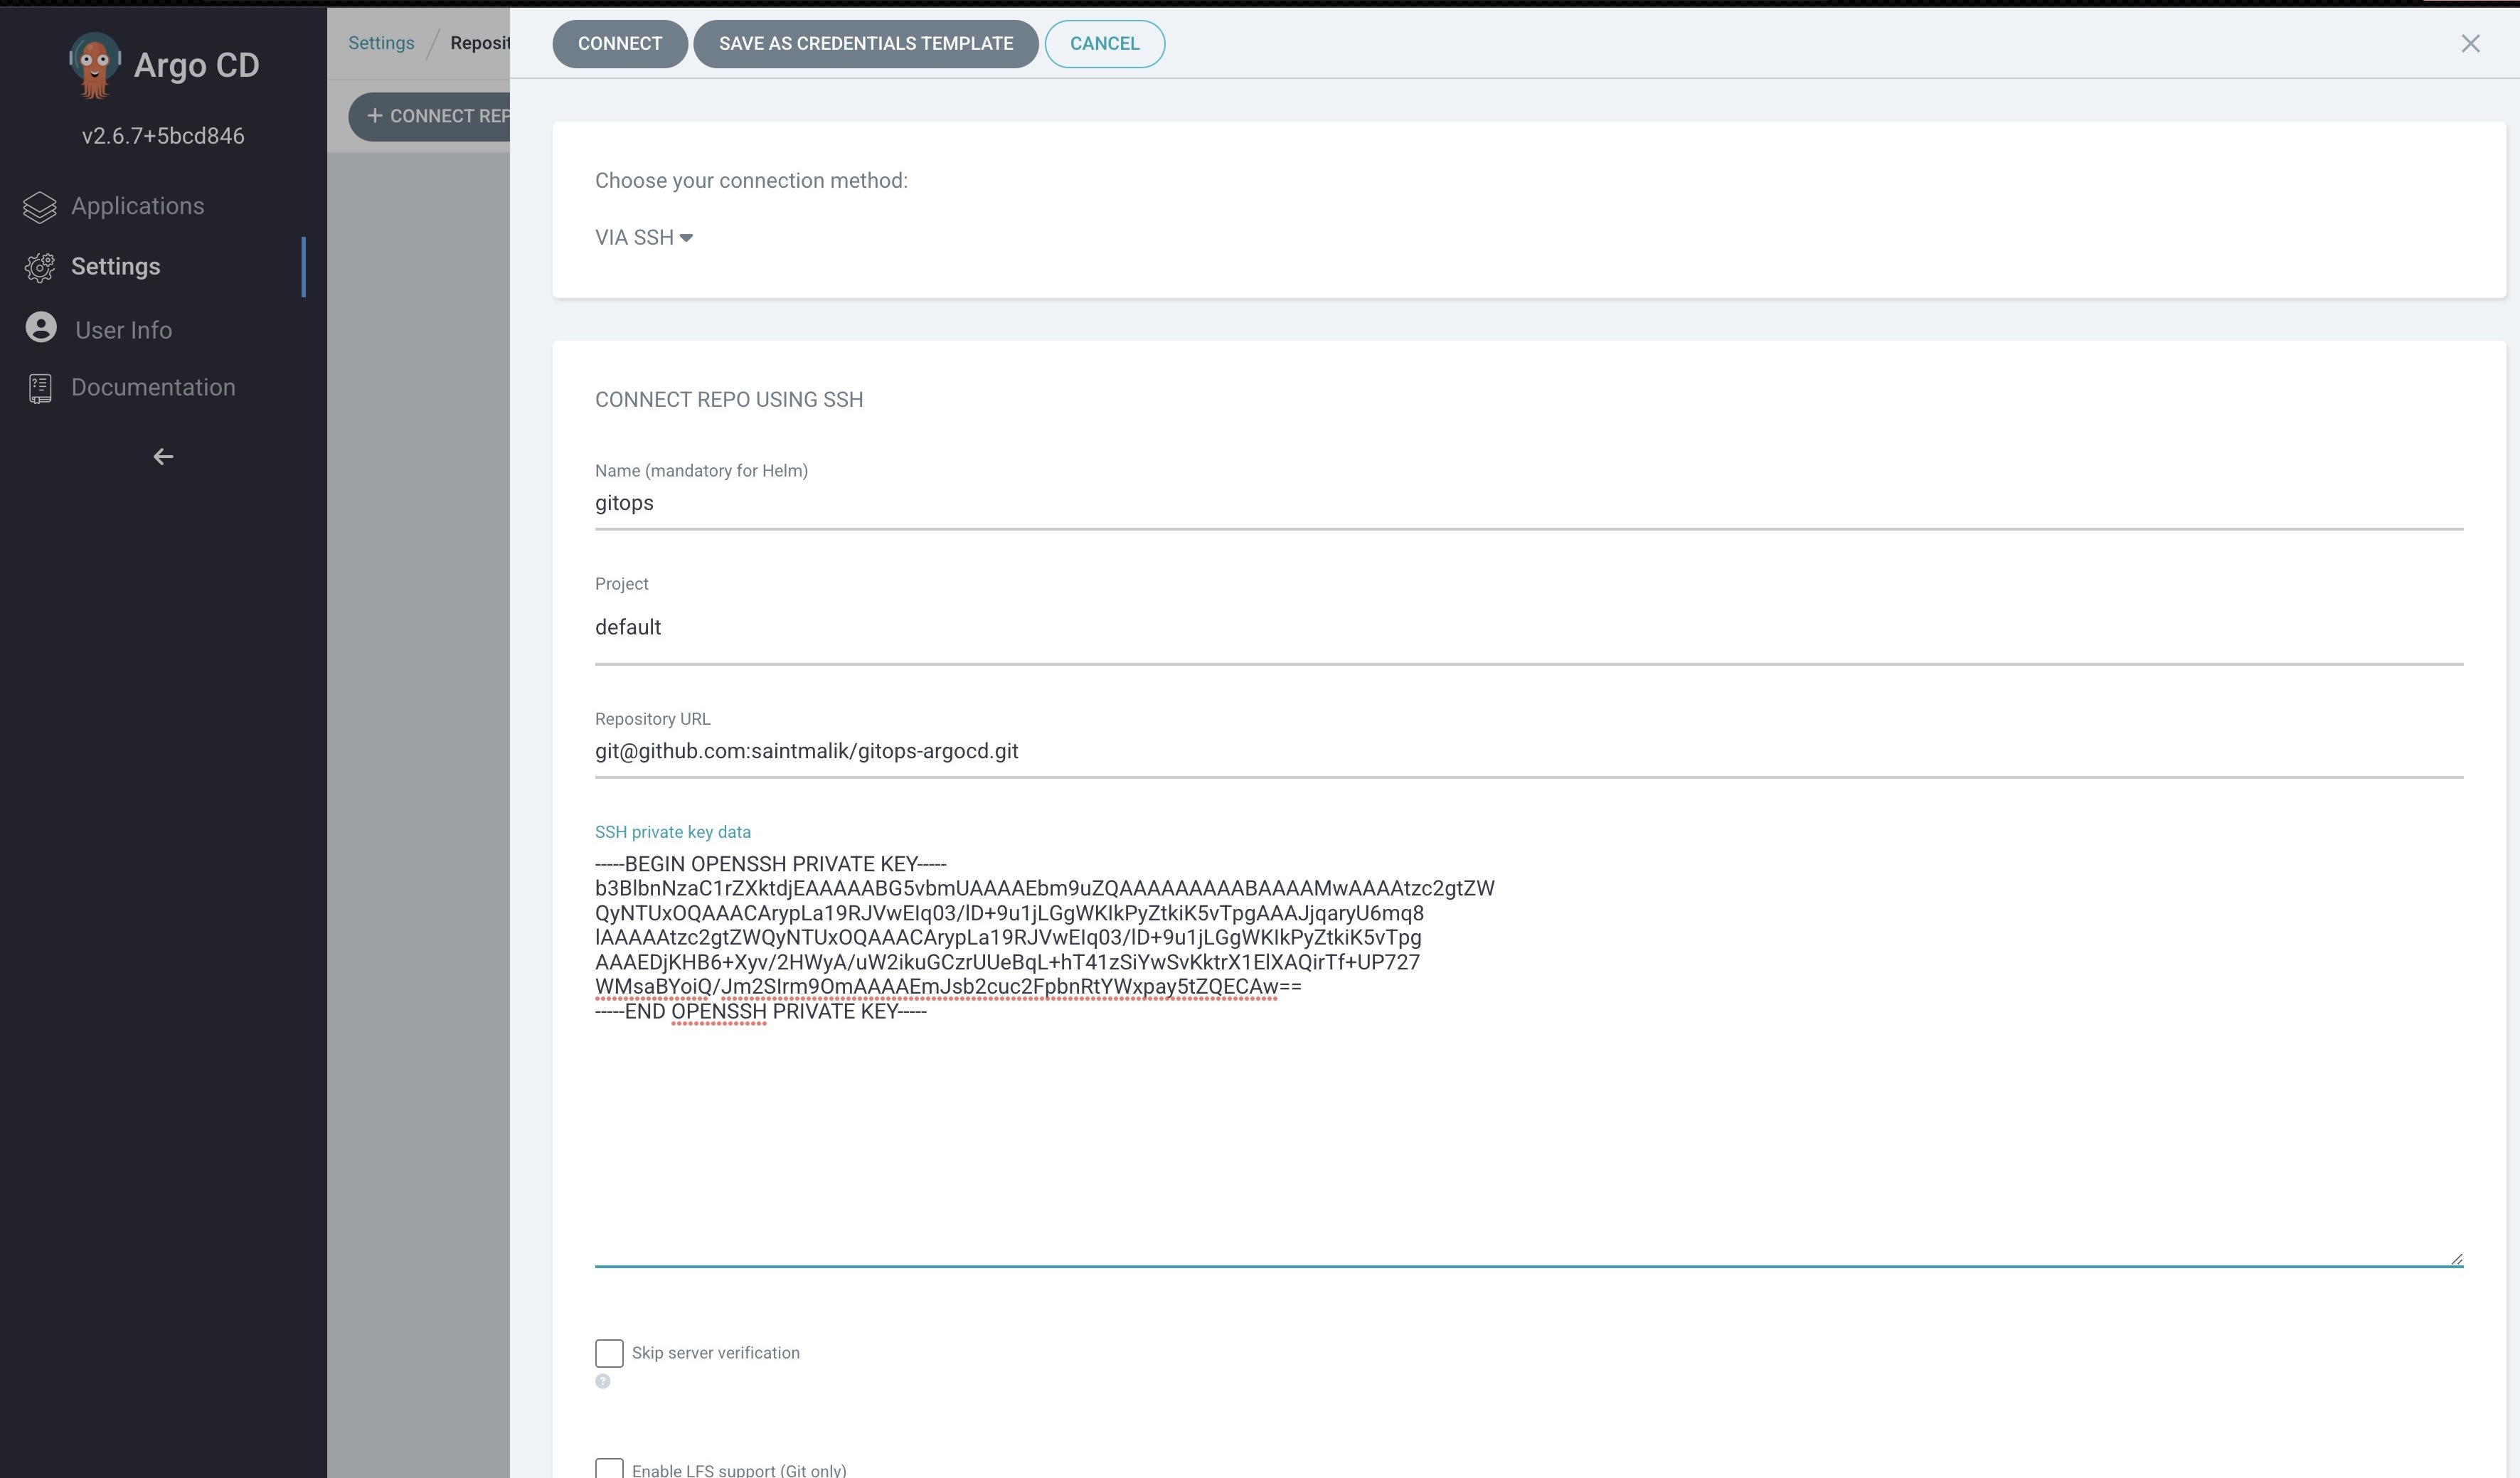2520x1478 pixels.
Task: Cancel the repository connection form
Action: pos(1104,44)
